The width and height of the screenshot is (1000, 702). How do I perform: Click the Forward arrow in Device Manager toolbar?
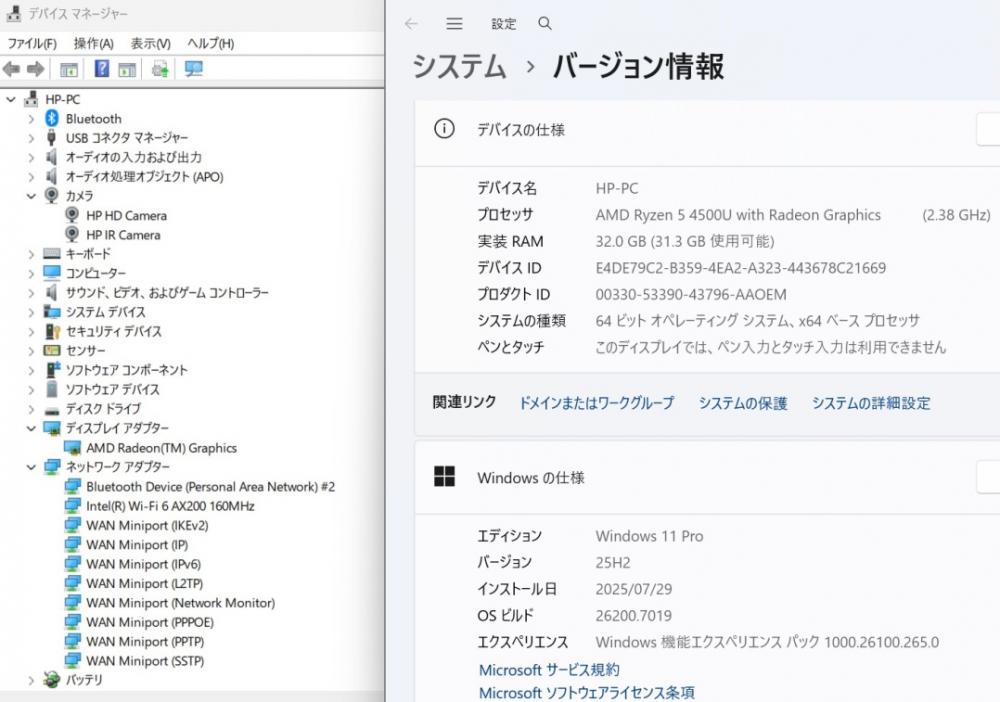36,69
